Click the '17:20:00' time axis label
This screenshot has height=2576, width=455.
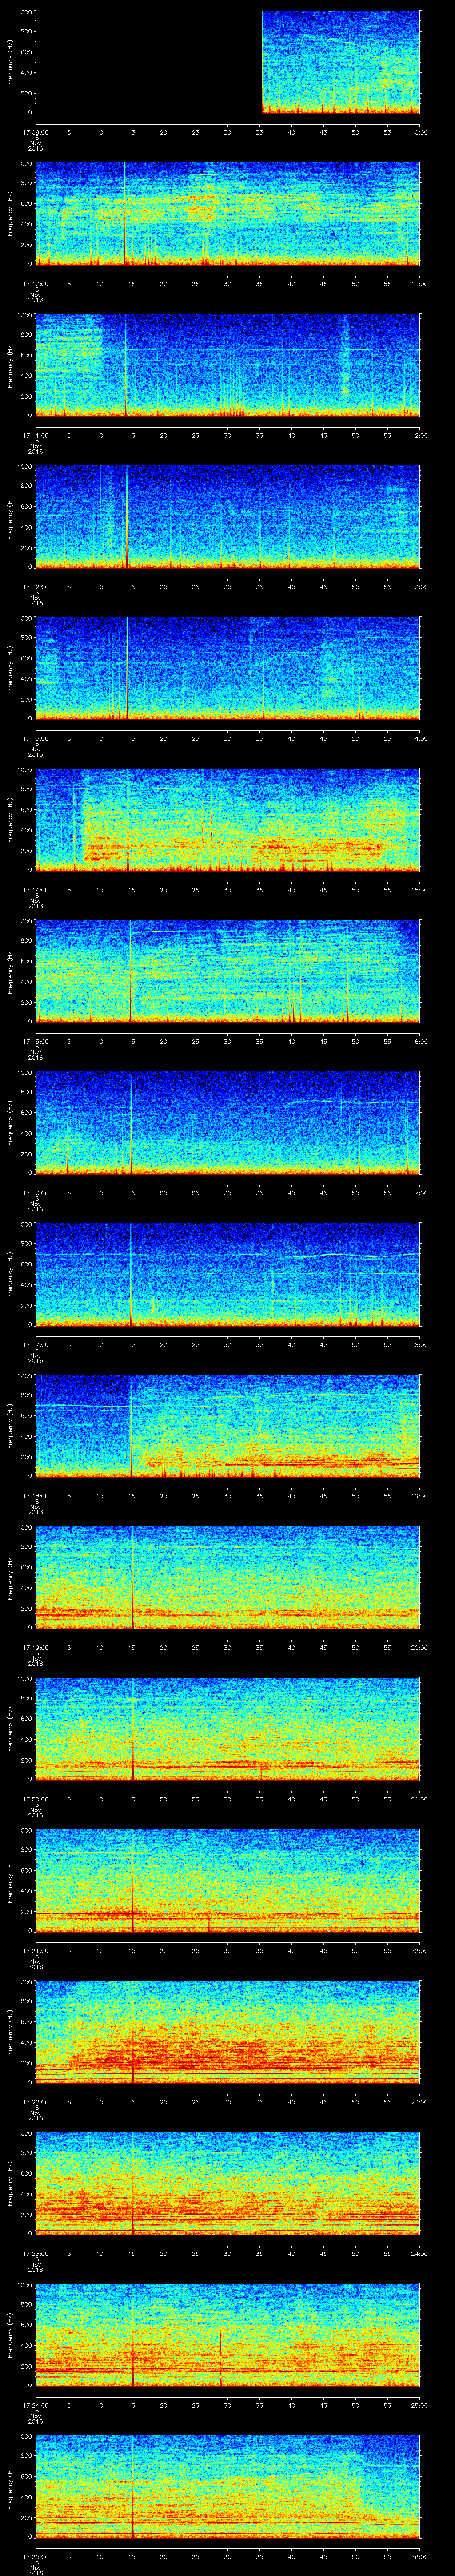tap(36, 1799)
